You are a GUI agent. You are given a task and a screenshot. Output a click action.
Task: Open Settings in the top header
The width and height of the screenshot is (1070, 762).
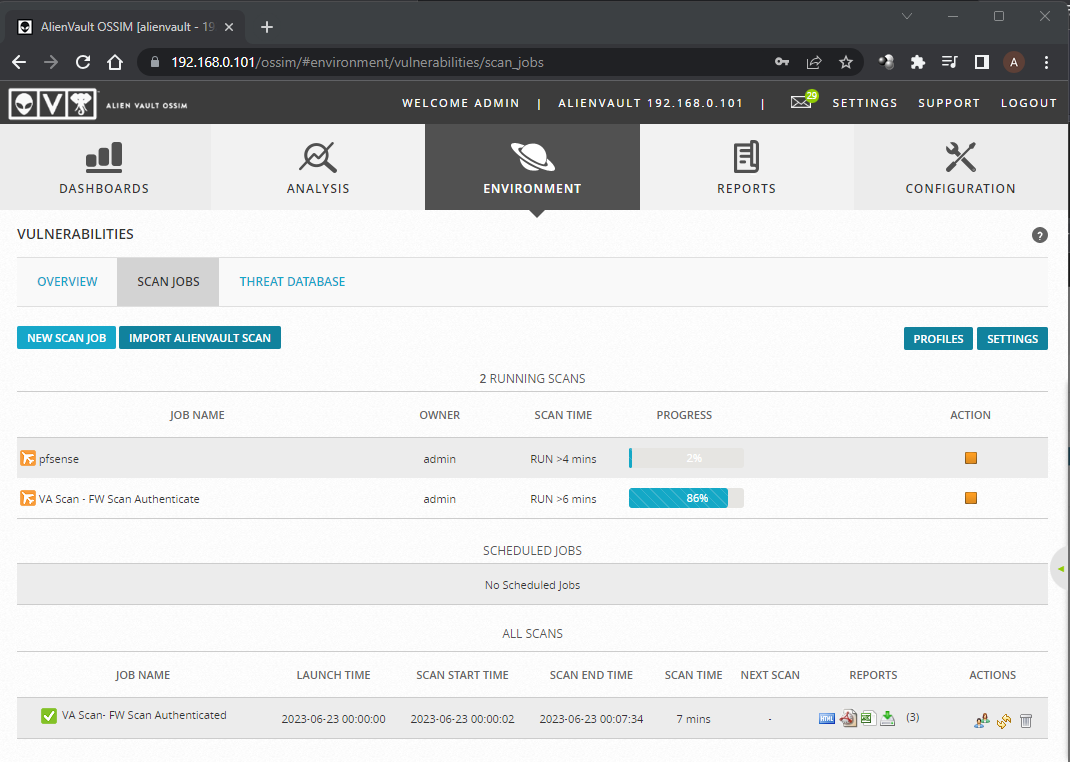click(865, 103)
